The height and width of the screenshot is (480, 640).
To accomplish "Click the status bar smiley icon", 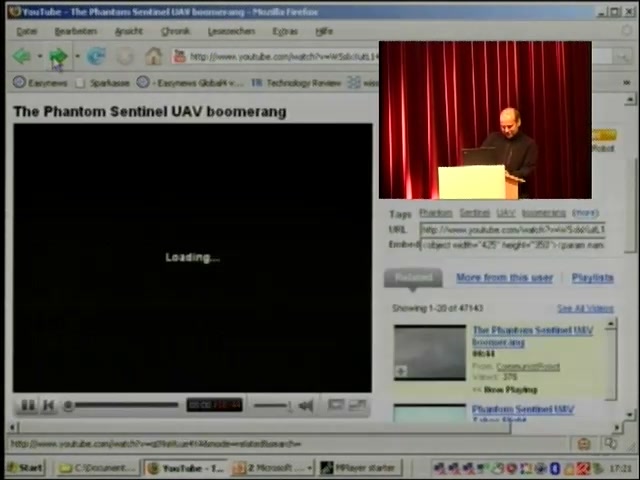I will [x=584, y=444].
